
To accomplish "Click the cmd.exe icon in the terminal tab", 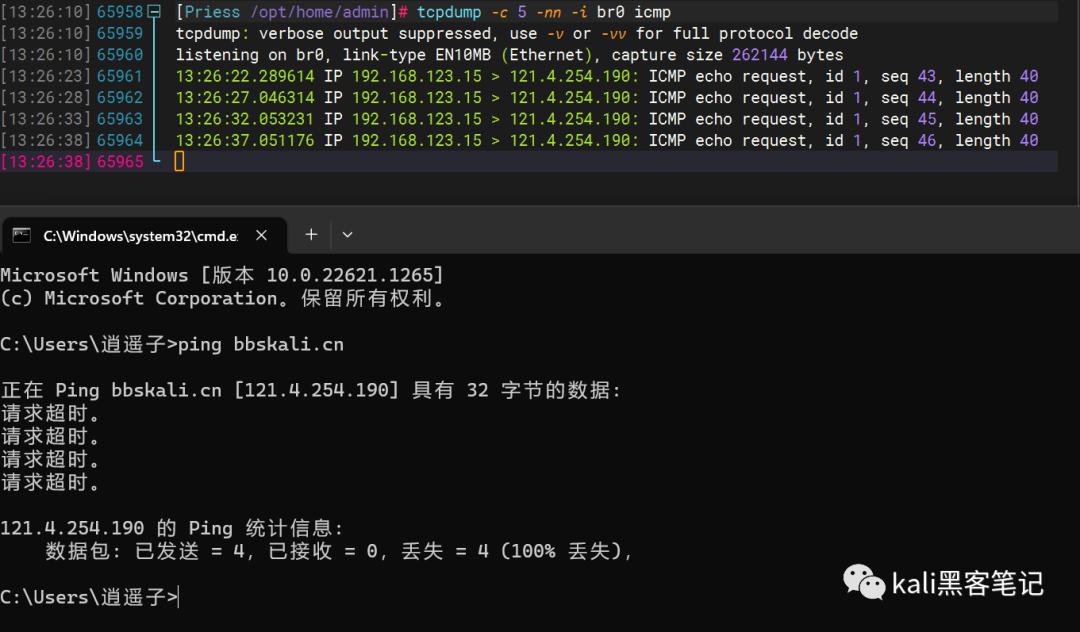I will 22,235.
